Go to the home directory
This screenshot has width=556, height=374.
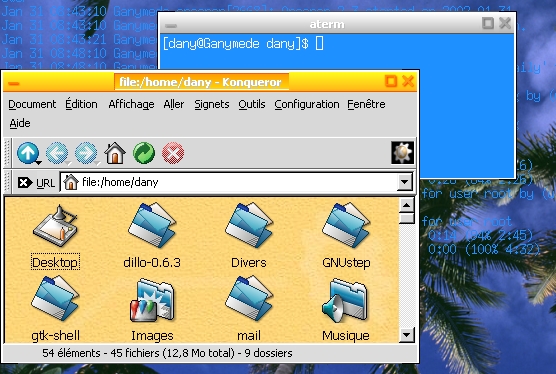tap(115, 153)
